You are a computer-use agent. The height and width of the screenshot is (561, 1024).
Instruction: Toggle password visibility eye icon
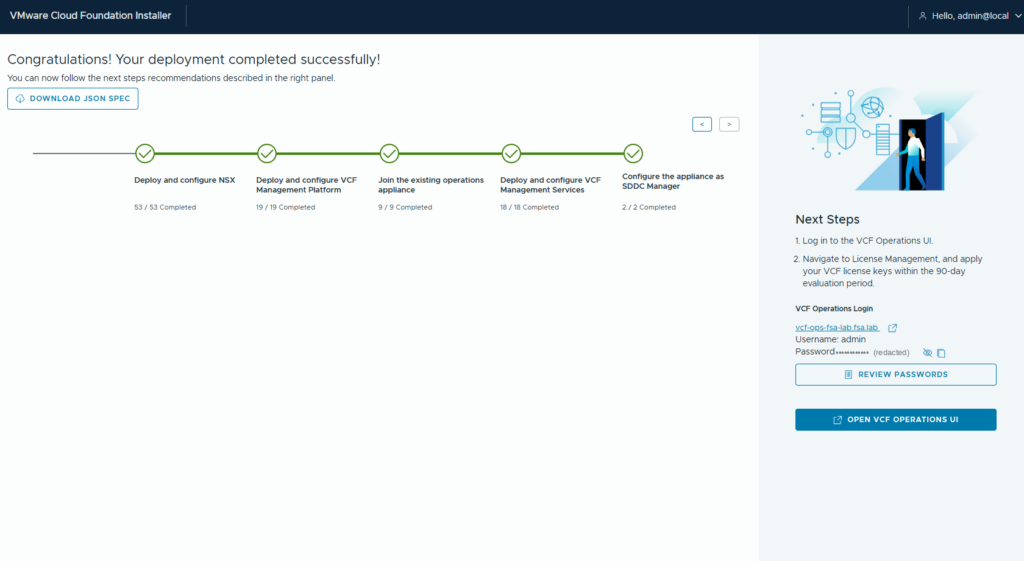pyautogui.click(x=927, y=353)
